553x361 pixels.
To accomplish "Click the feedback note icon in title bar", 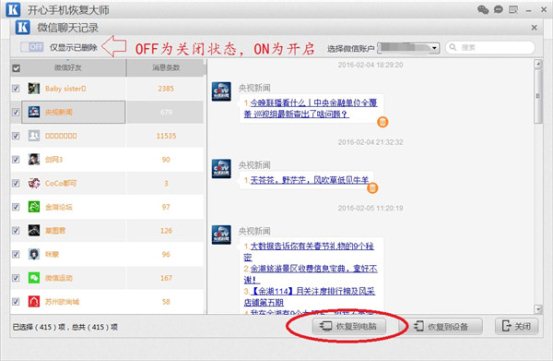I will click(x=513, y=10).
